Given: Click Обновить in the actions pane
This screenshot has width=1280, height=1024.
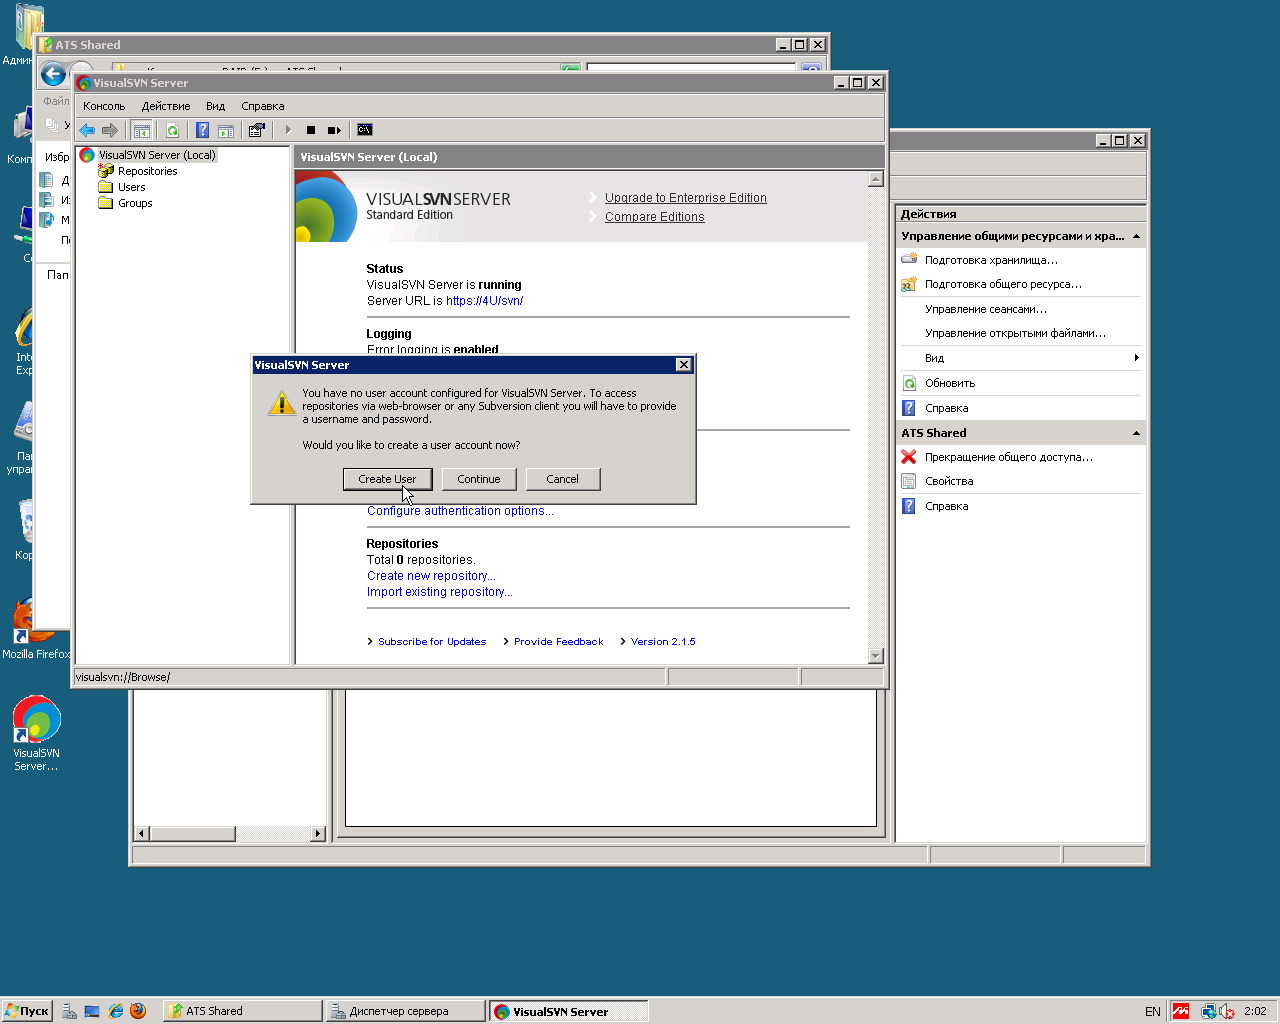Looking at the screenshot, I should point(950,383).
